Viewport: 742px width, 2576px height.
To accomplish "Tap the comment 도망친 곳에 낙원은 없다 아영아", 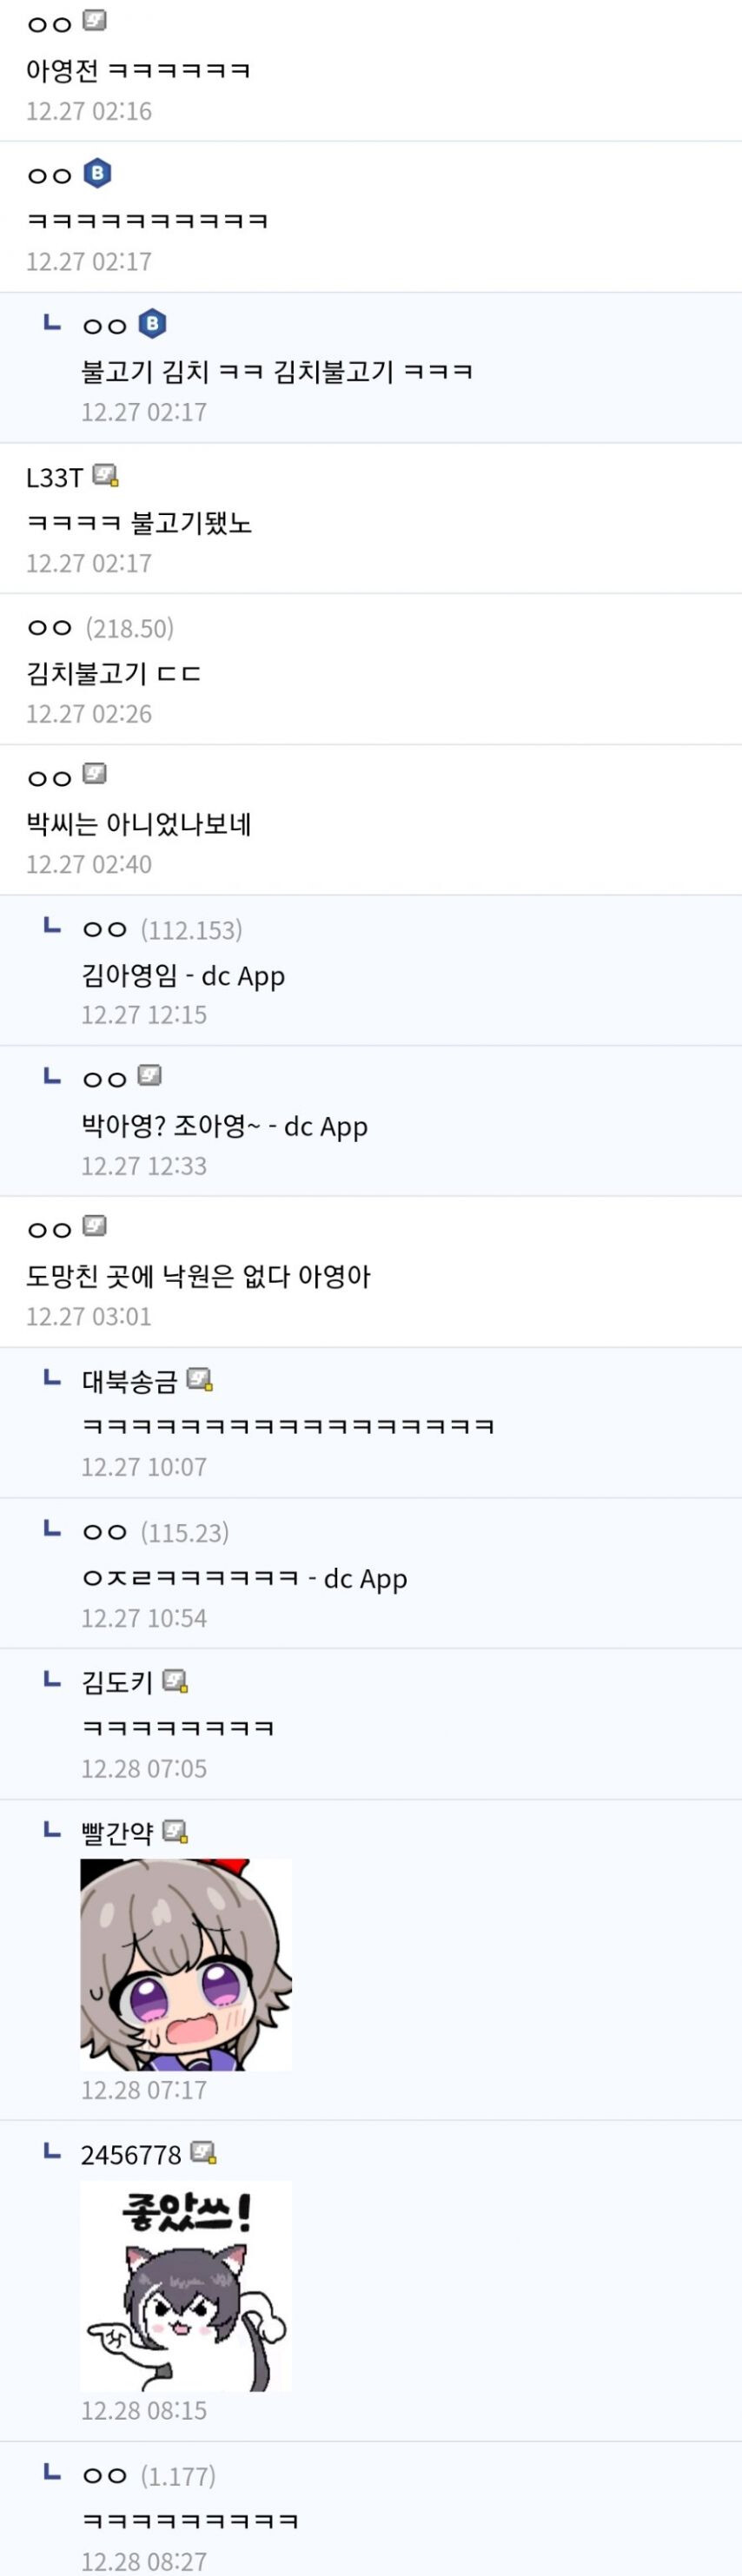I will tap(198, 1276).
